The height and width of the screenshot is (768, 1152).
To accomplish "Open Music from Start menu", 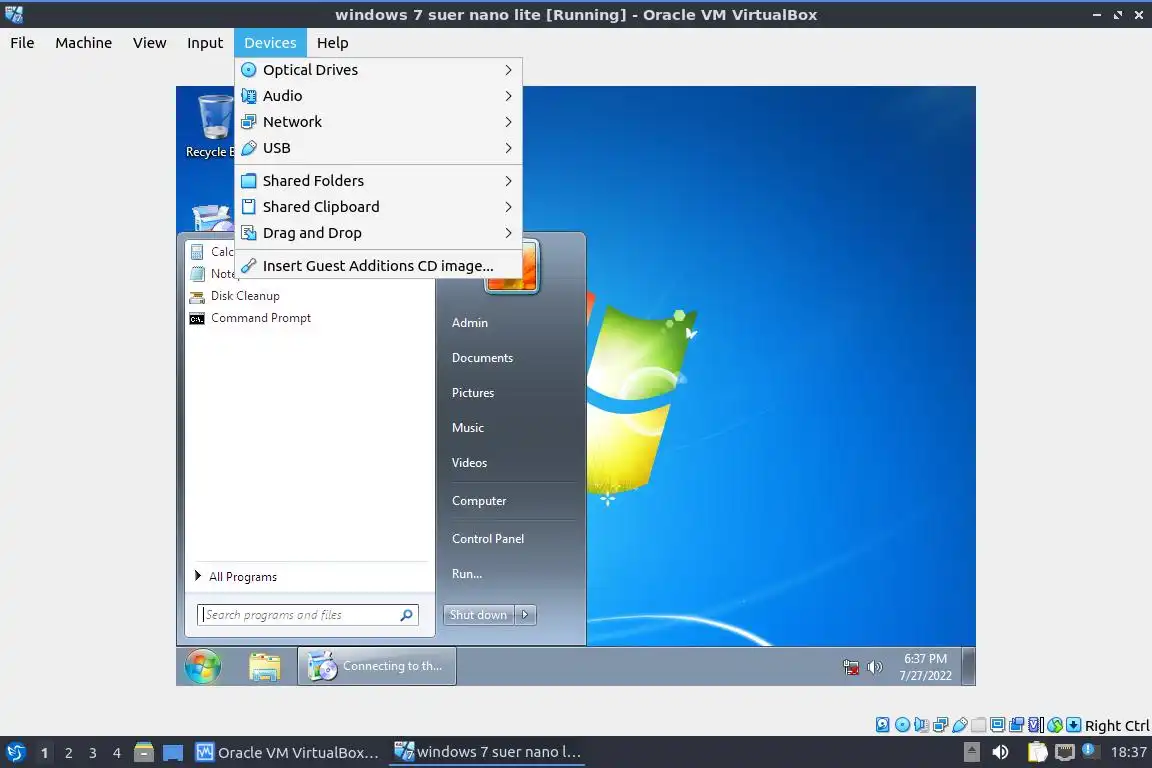I will pyautogui.click(x=468, y=428).
